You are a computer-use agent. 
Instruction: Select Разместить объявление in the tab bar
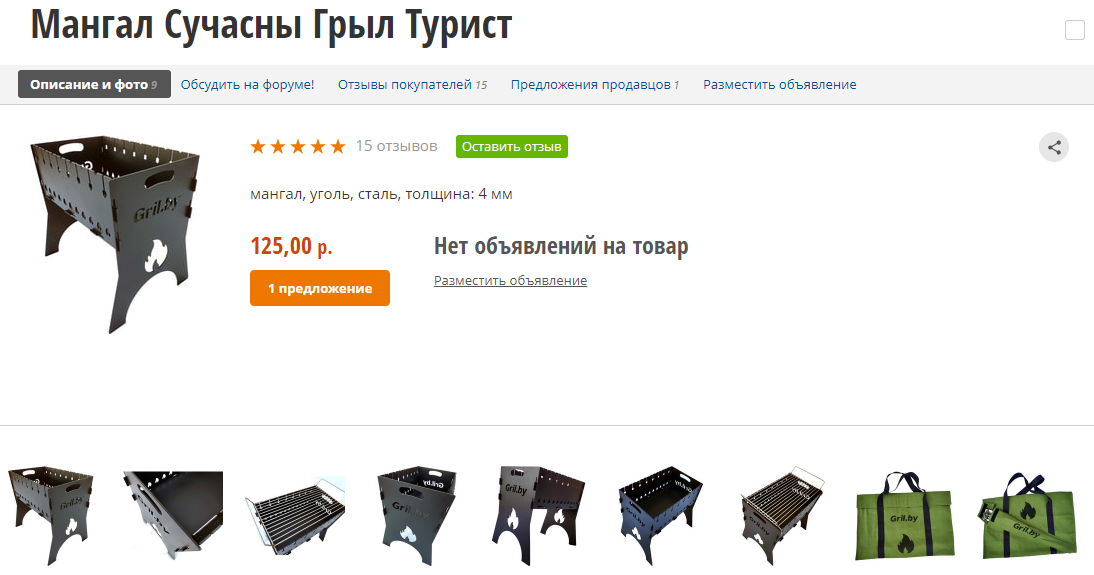[779, 84]
